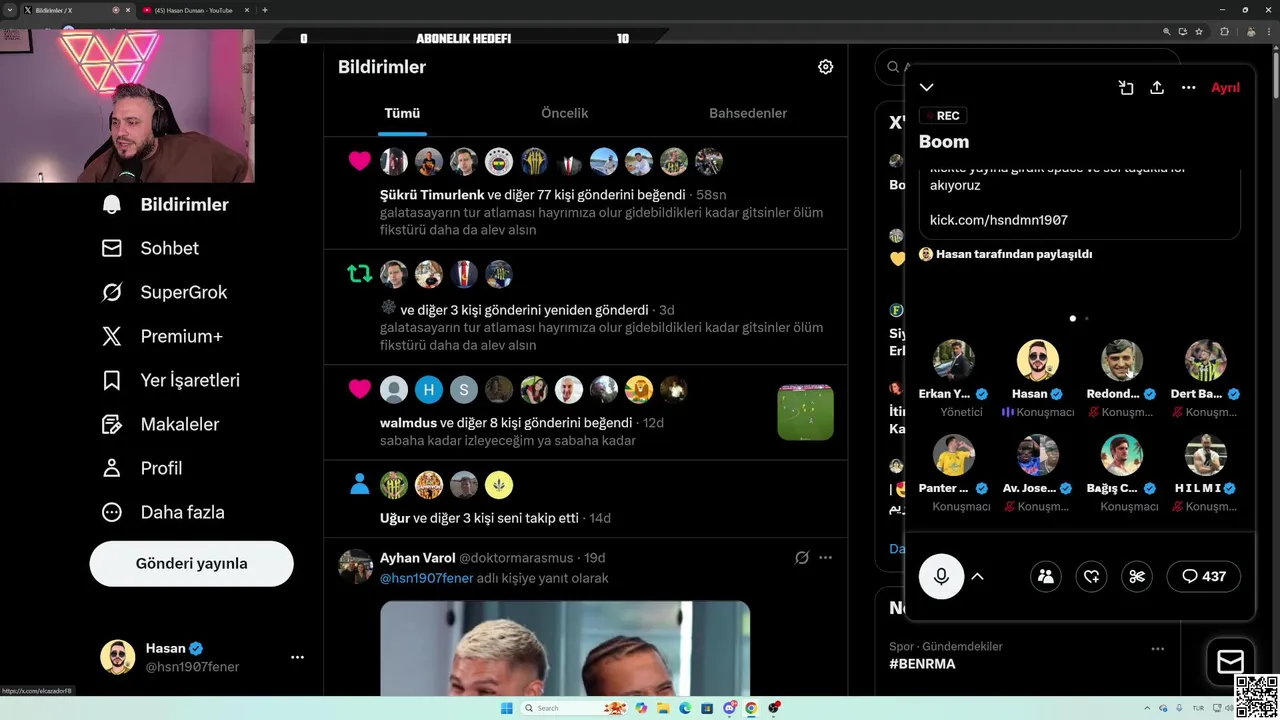Open File Explorer from taskbar
Image resolution: width=1280 pixels, height=720 pixels.
point(663,708)
